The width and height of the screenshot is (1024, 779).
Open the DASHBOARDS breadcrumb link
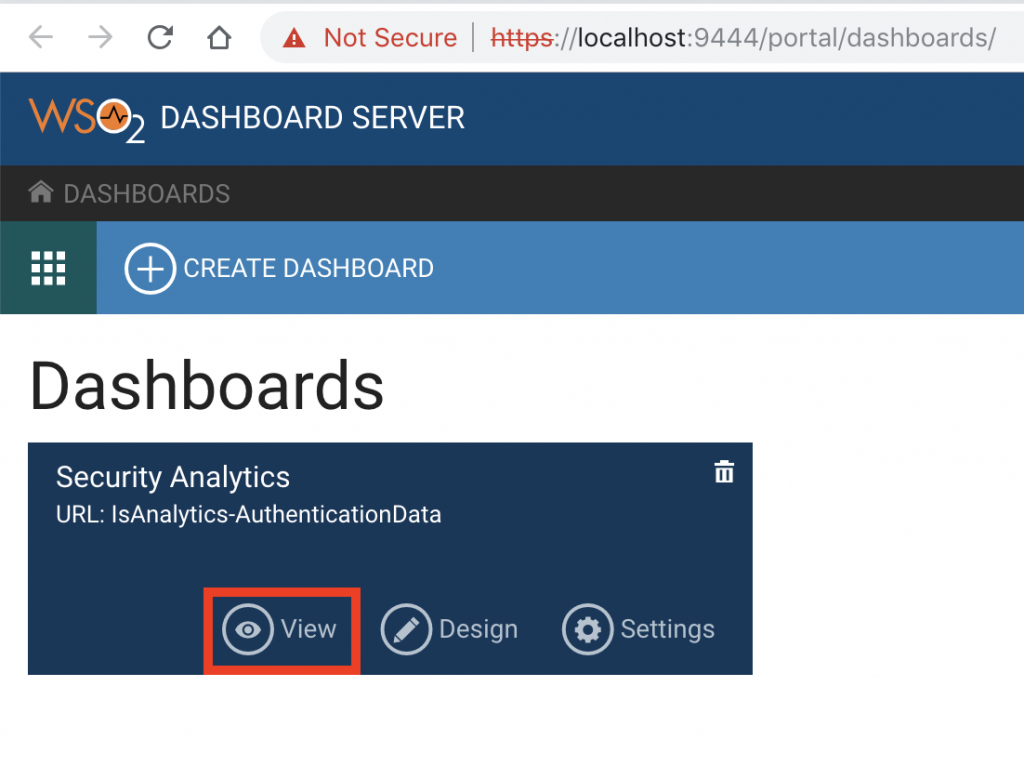click(x=146, y=193)
